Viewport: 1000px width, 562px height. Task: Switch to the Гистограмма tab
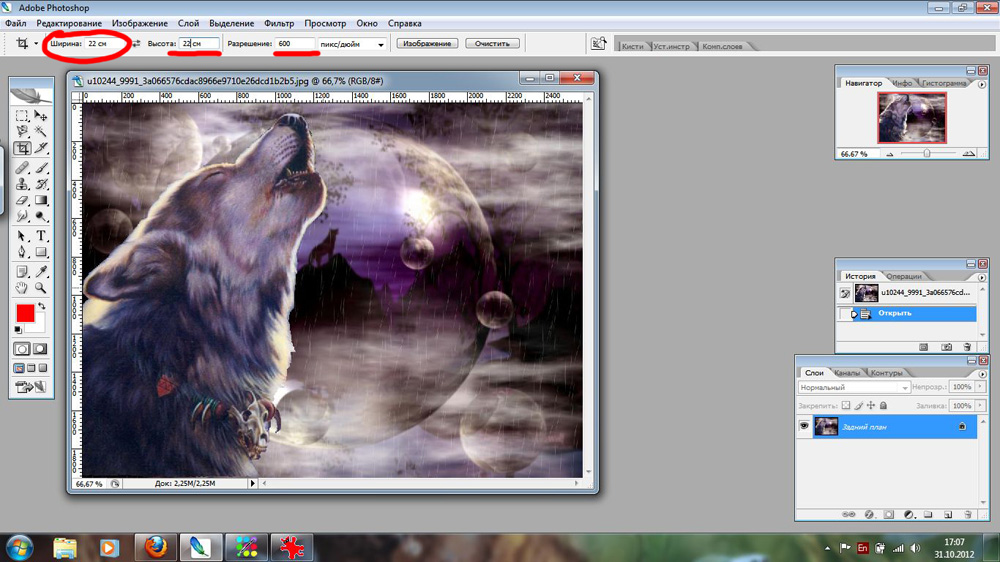944,83
